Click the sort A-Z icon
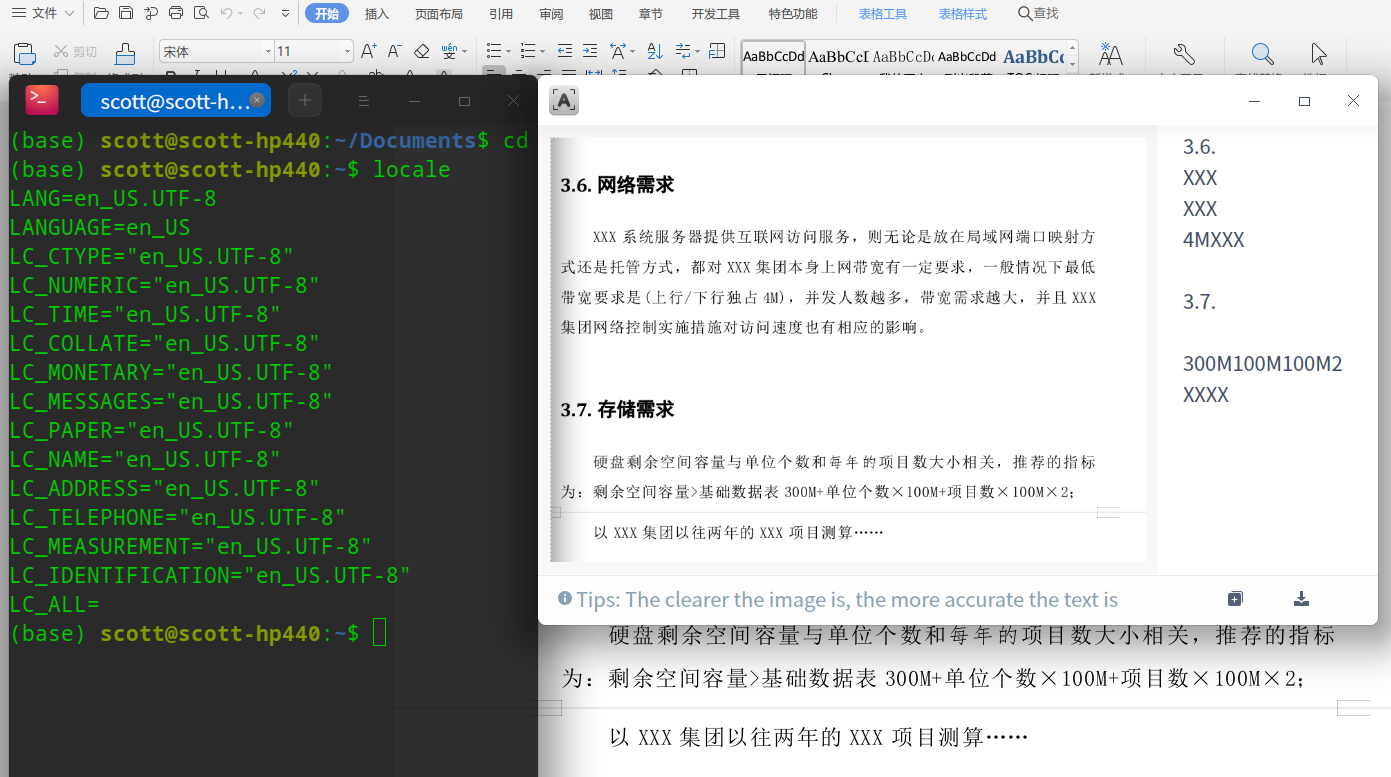This screenshot has width=1391, height=777. coord(655,51)
